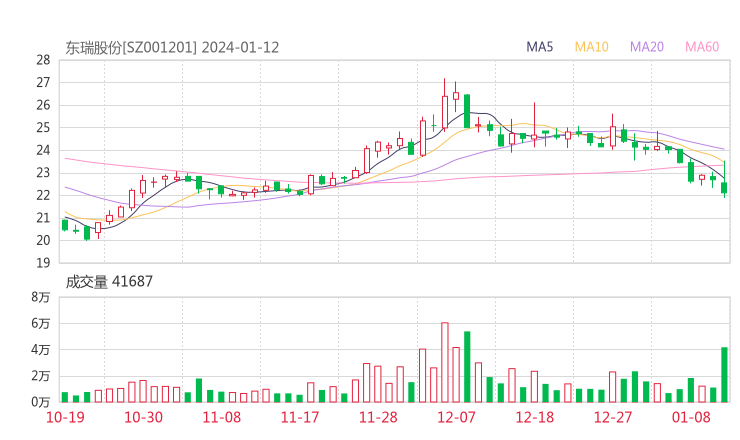Click the price axis value 22
740x440 pixels.
click(43, 195)
